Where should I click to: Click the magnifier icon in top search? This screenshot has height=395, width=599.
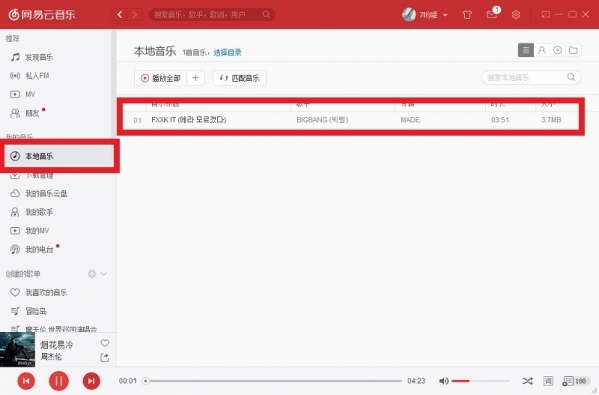click(x=266, y=15)
